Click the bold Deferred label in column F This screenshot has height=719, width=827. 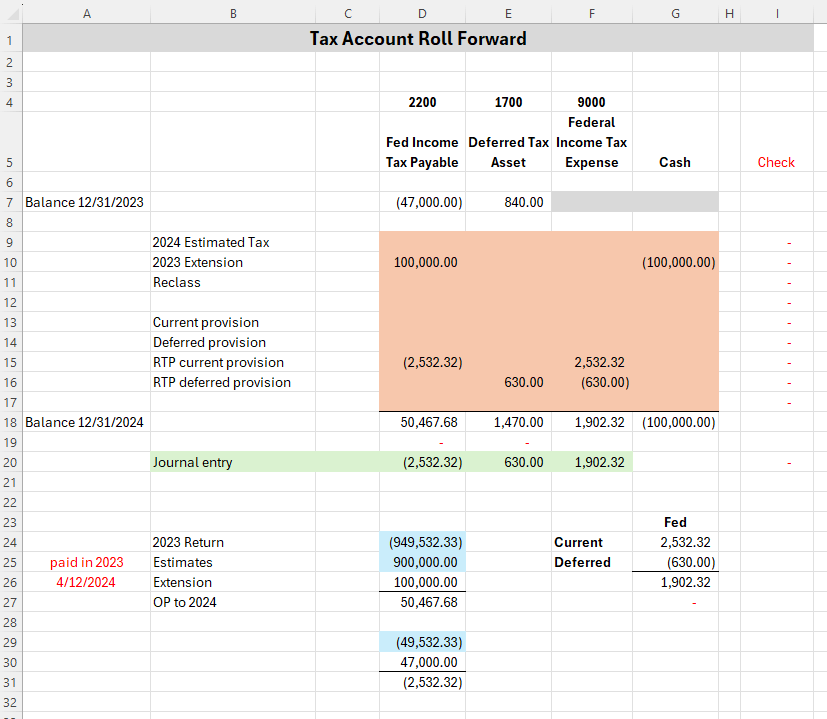pos(582,562)
